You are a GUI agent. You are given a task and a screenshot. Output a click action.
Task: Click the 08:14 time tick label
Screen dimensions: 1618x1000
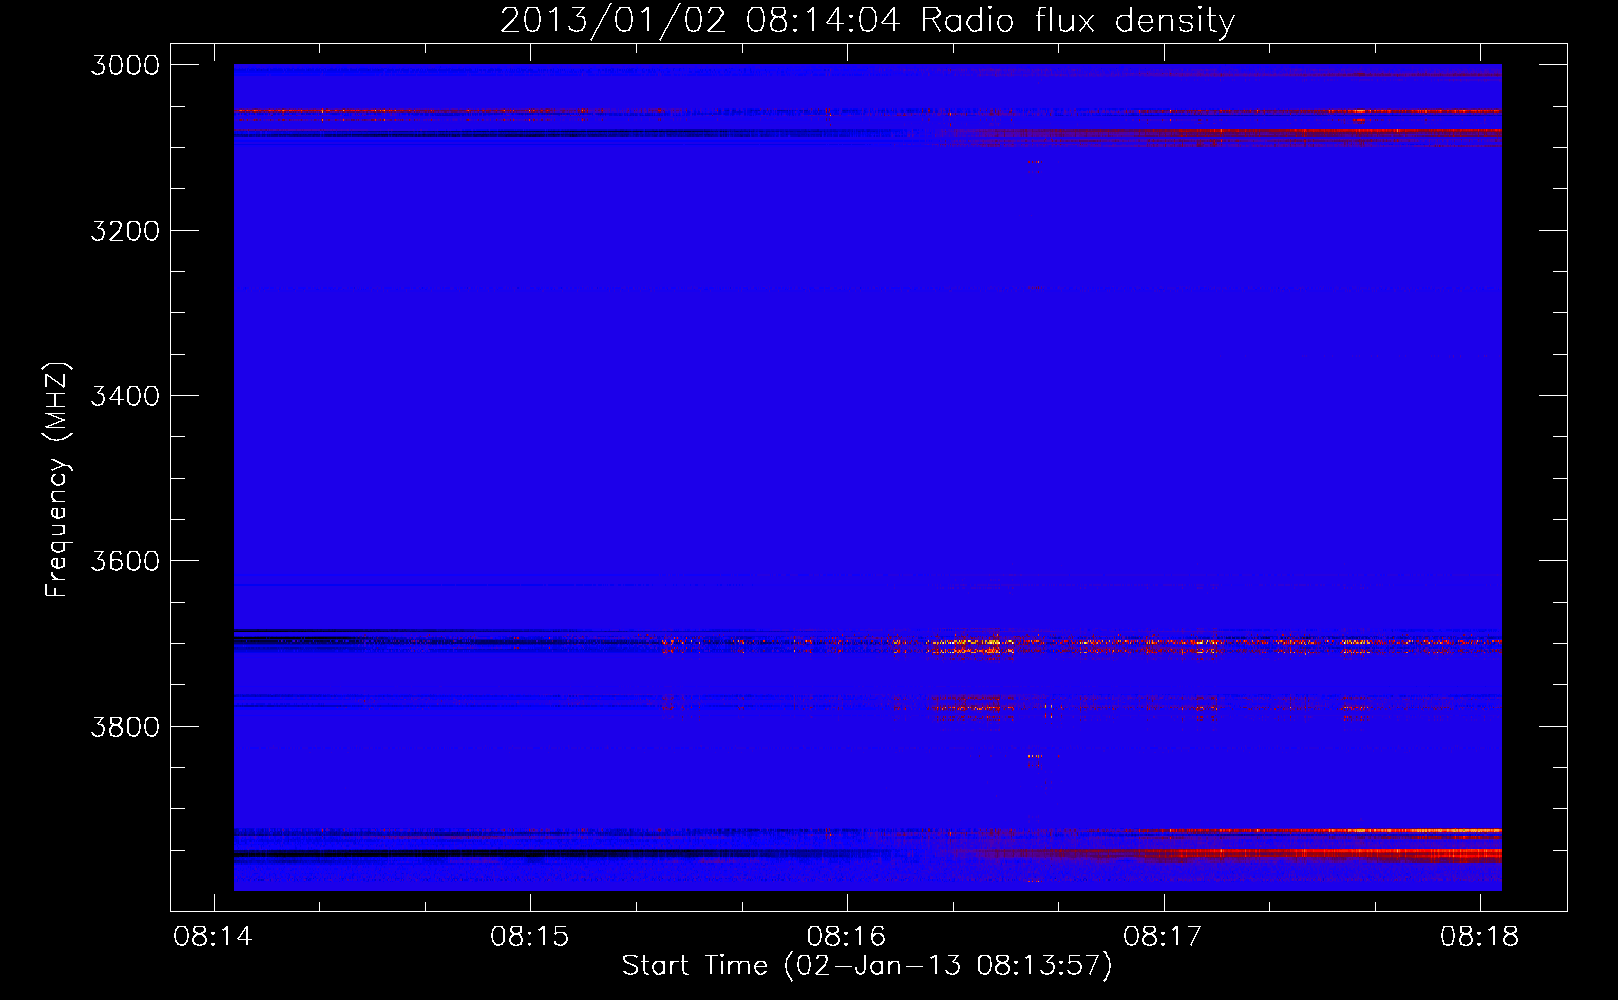click(x=213, y=937)
